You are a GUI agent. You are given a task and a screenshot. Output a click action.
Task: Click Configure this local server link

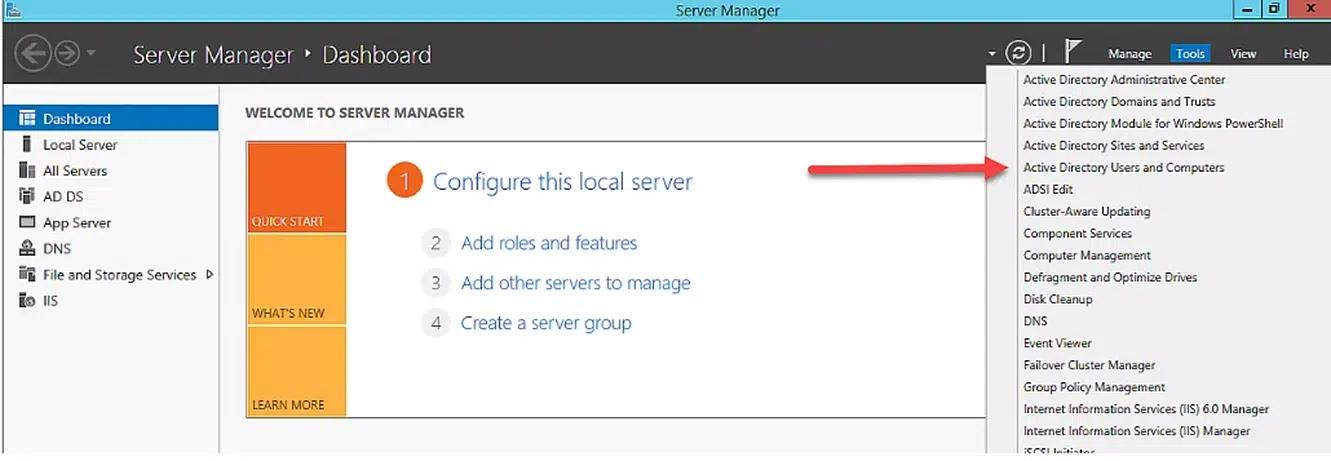562,182
